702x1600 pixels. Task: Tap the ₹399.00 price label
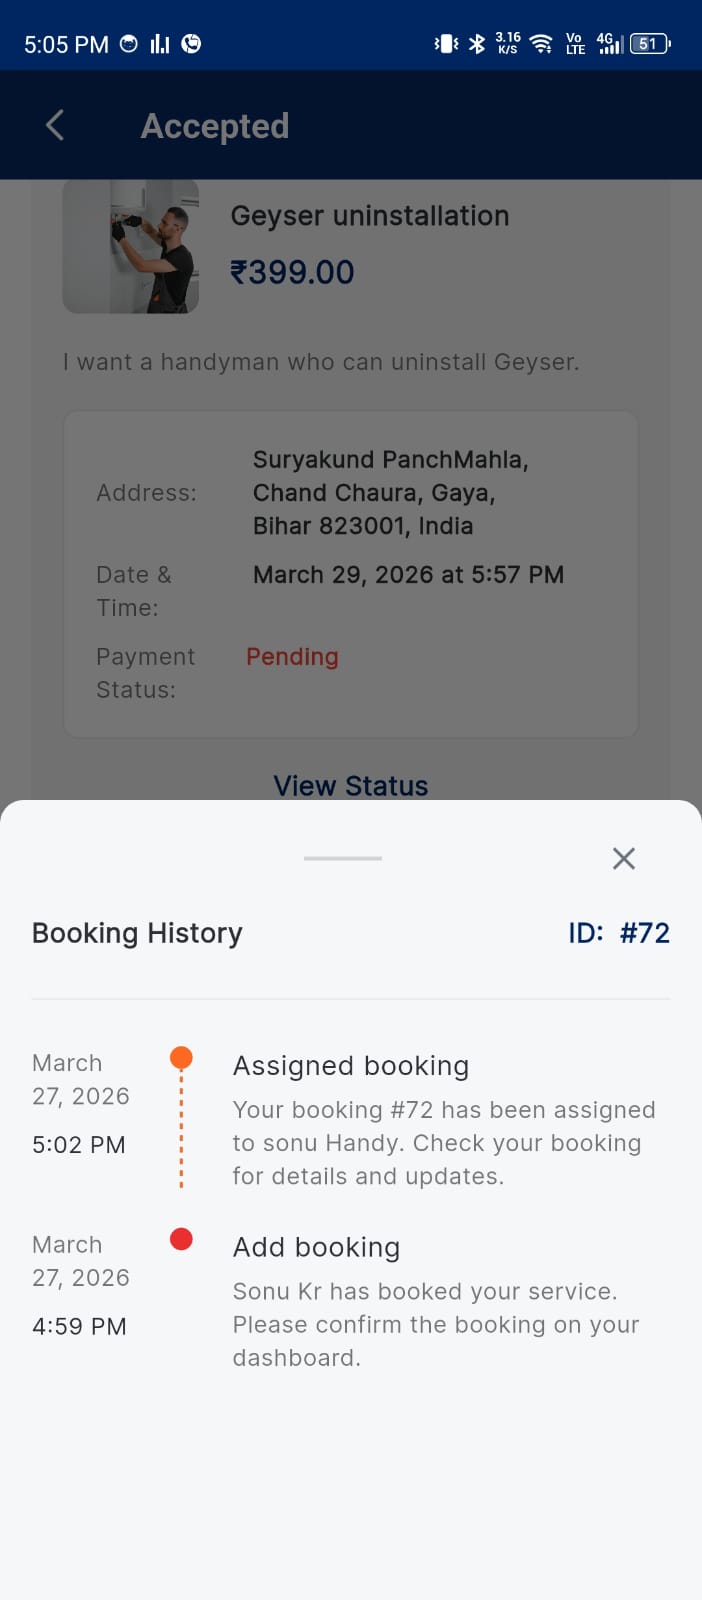[x=292, y=272]
